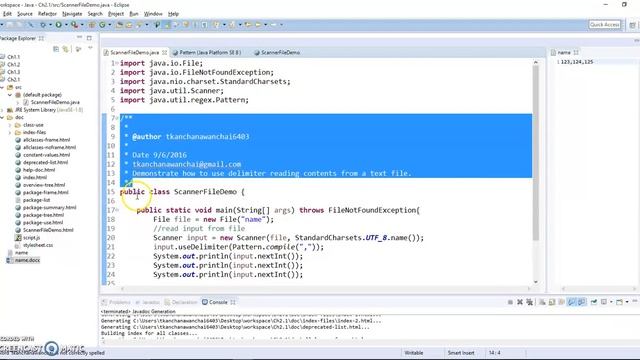Toggle Word Wrap in Console toolbar

[x=562, y=302]
